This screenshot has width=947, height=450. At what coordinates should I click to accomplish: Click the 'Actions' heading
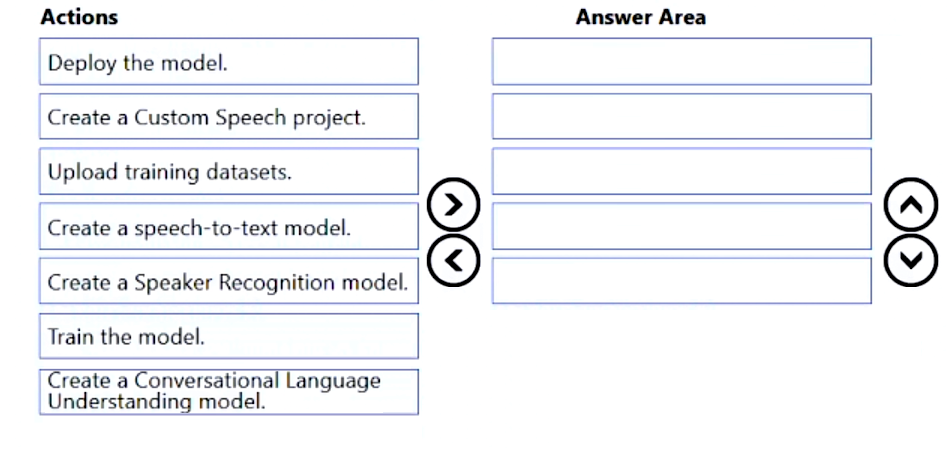[x=79, y=17]
